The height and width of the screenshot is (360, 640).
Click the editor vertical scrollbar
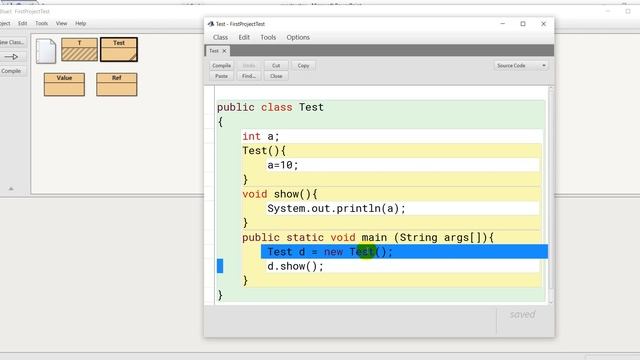click(x=551, y=195)
